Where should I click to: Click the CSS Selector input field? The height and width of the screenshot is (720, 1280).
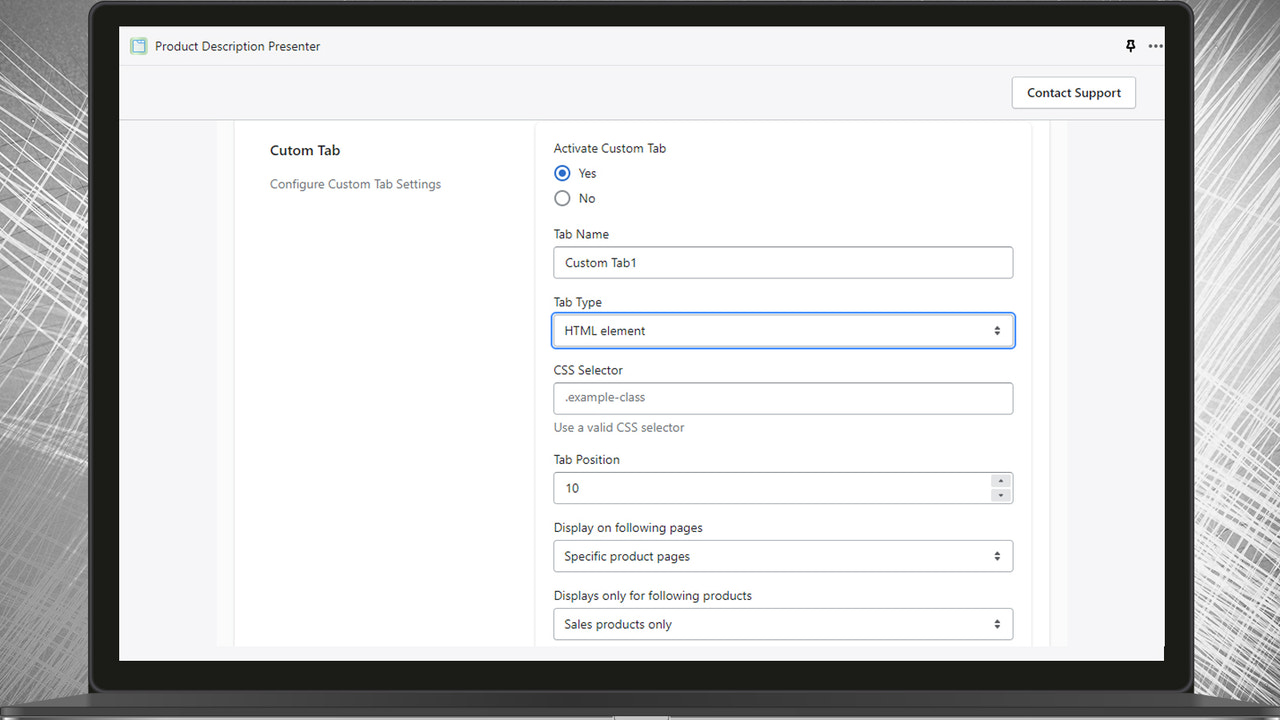coord(783,398)
